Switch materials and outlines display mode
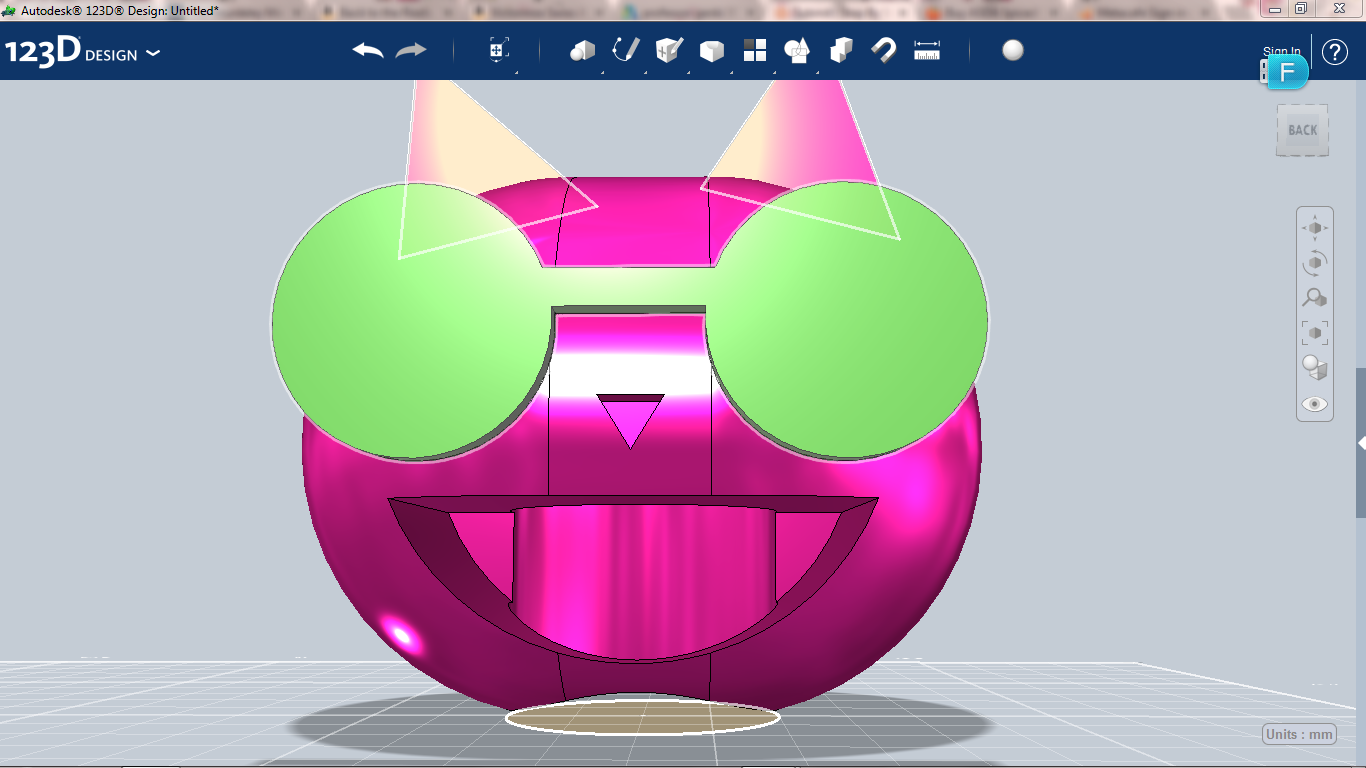Image resolution: width=1366 pixels, height=768 pixels. tap(1315, 368)
